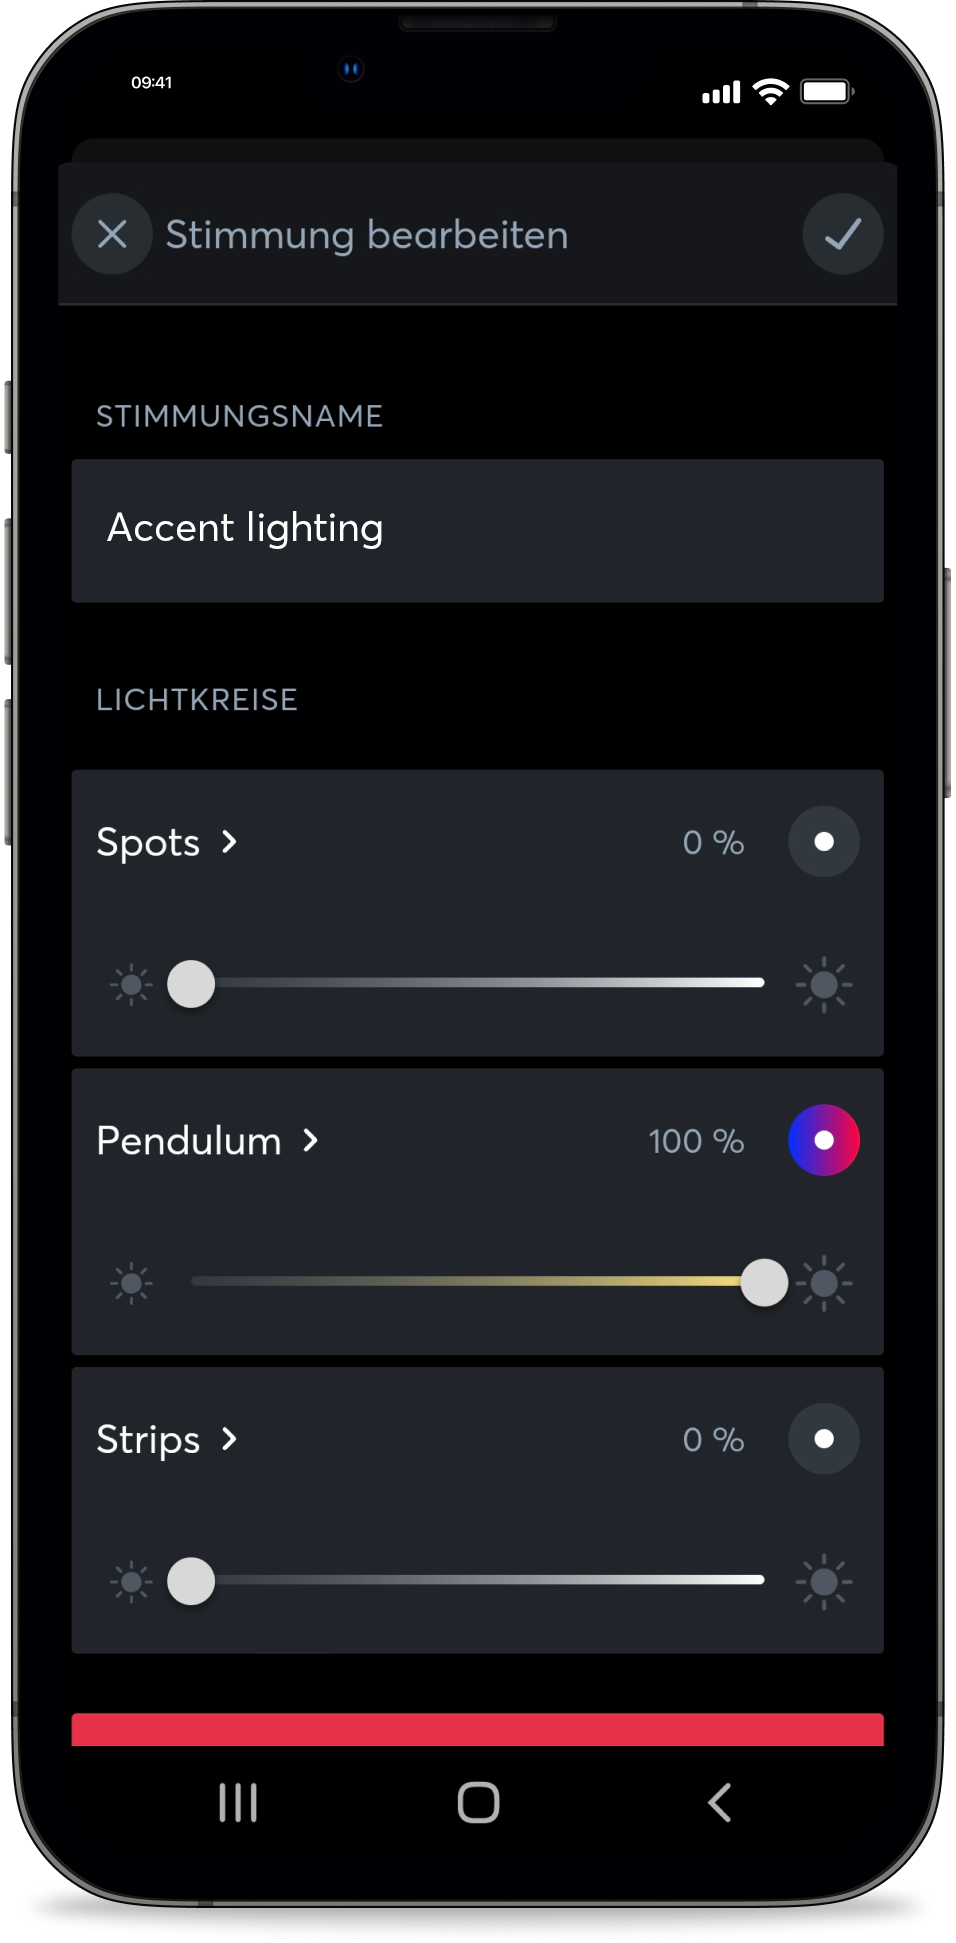Click the dim sun icon for Strips
Viewport: 956px width, 1943px height.
tap(131, 1582)
